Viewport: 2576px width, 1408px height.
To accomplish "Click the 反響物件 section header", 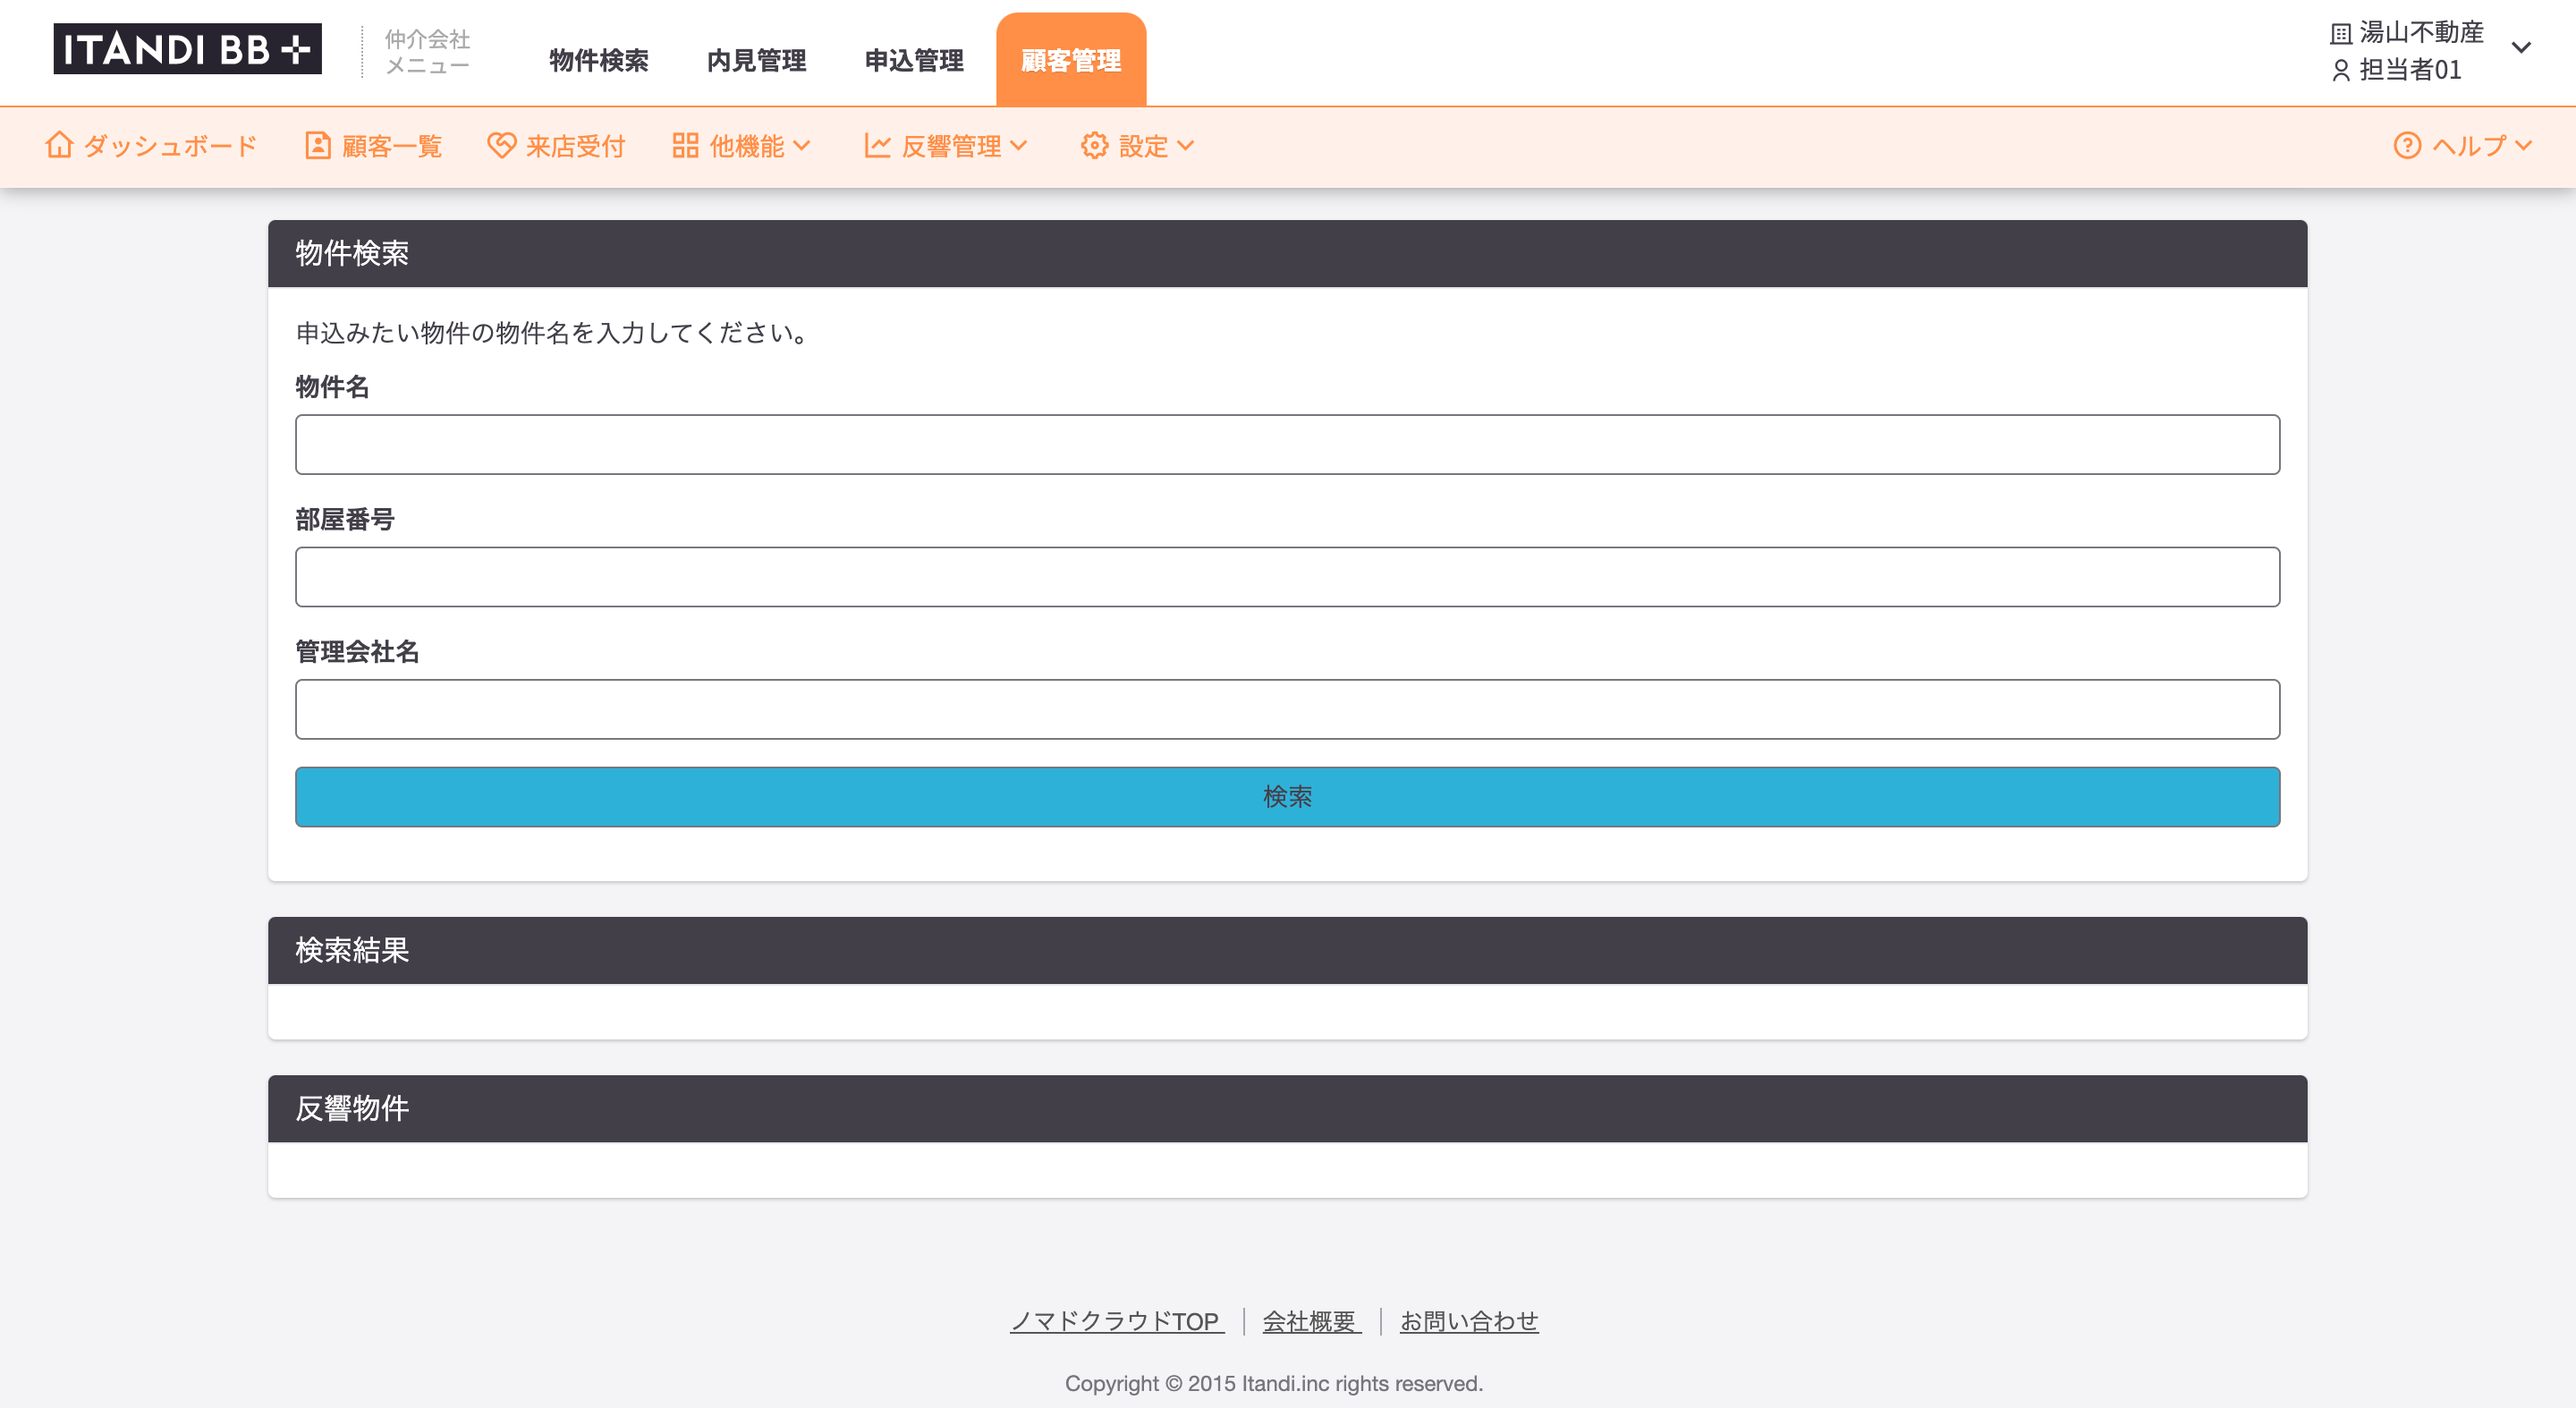I will tap(1287, 1108).
